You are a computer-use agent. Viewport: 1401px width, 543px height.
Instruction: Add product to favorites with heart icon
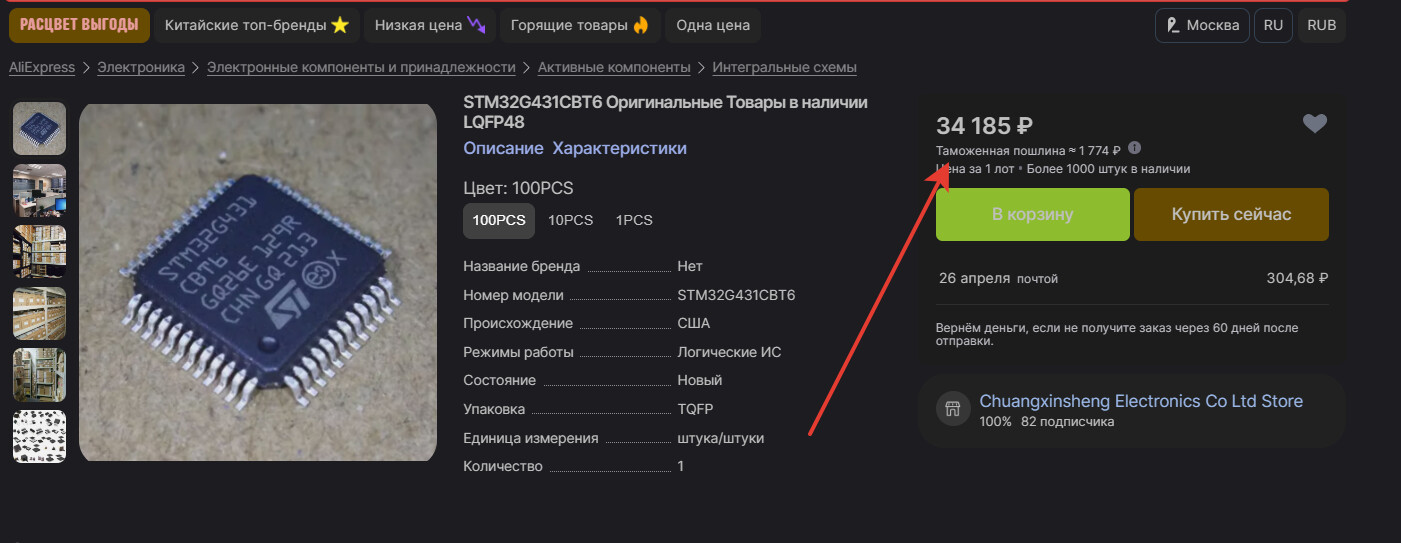tap(1314, 123)
